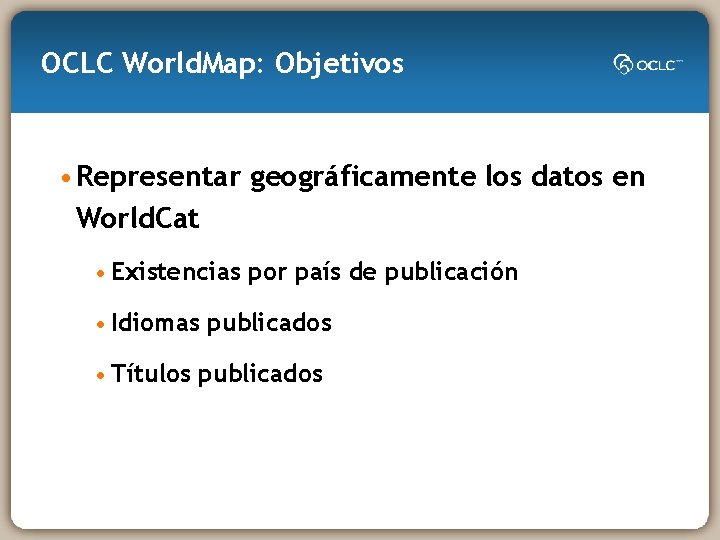The width and height of the screenshot is (720, 540).
Task: Click the text 'Representar geográficamente los datos en'
Action: (360, 177)
